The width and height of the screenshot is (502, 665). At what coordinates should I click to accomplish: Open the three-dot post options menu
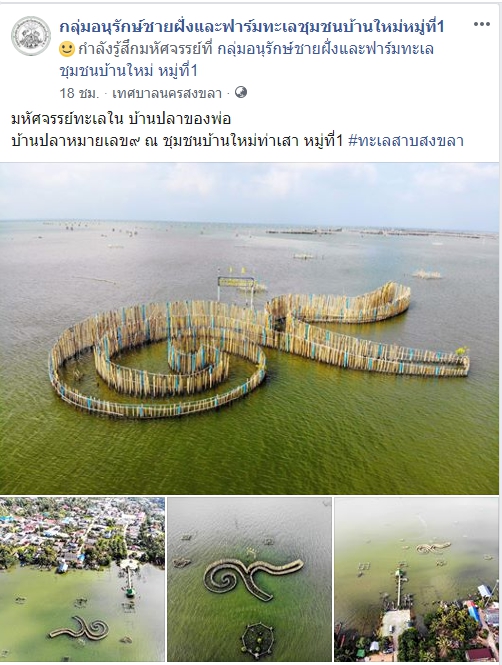(482, 24)
